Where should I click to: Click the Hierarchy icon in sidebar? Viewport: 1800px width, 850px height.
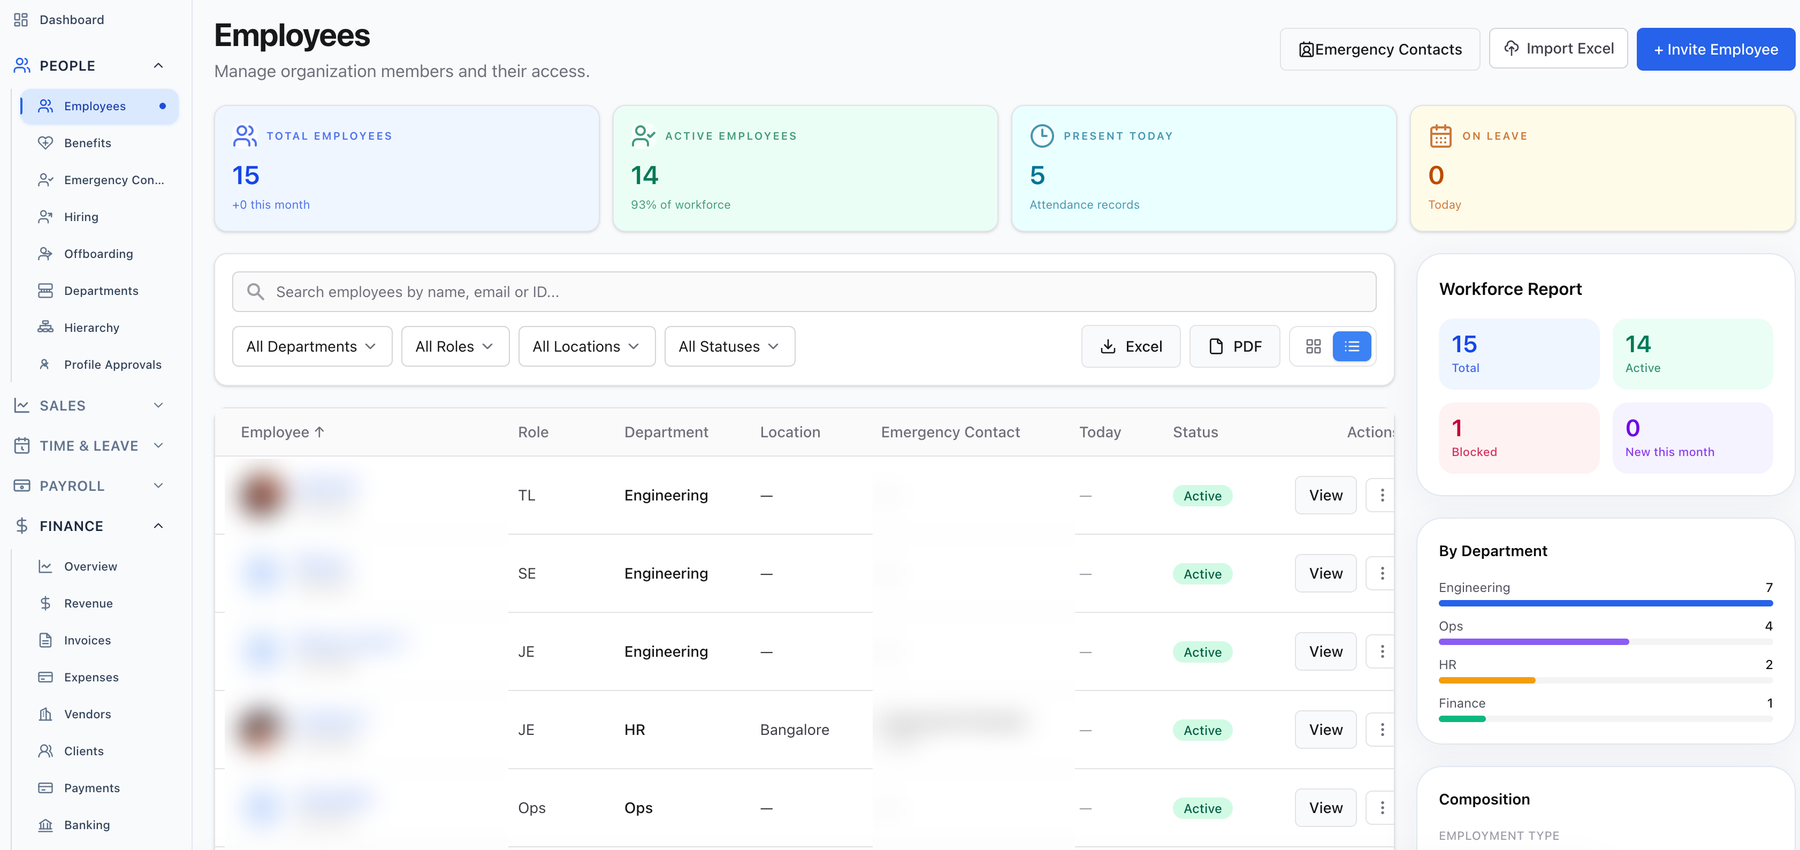(x=45, y=328)
